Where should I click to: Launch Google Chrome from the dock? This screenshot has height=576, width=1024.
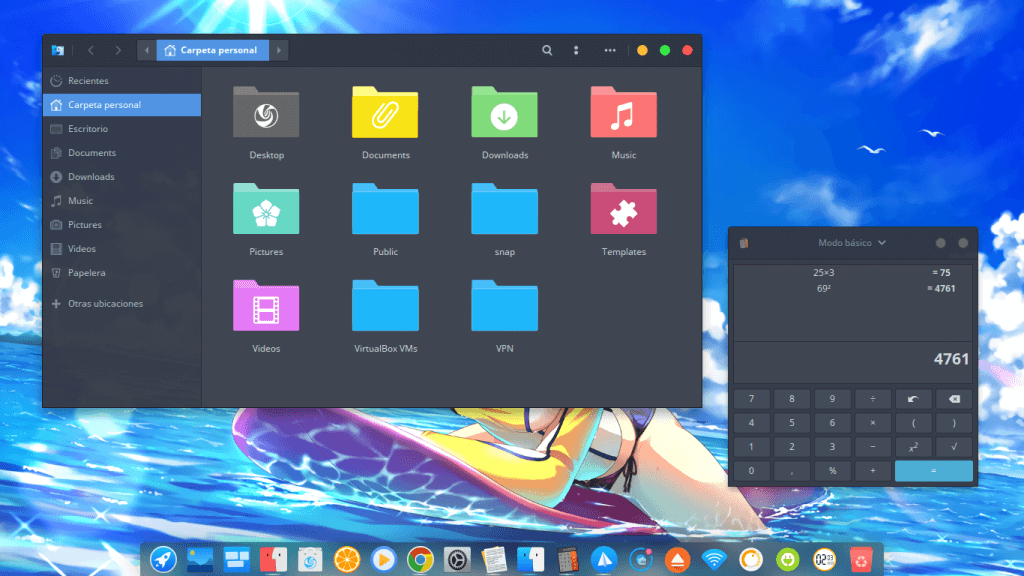tap(420, 560)
